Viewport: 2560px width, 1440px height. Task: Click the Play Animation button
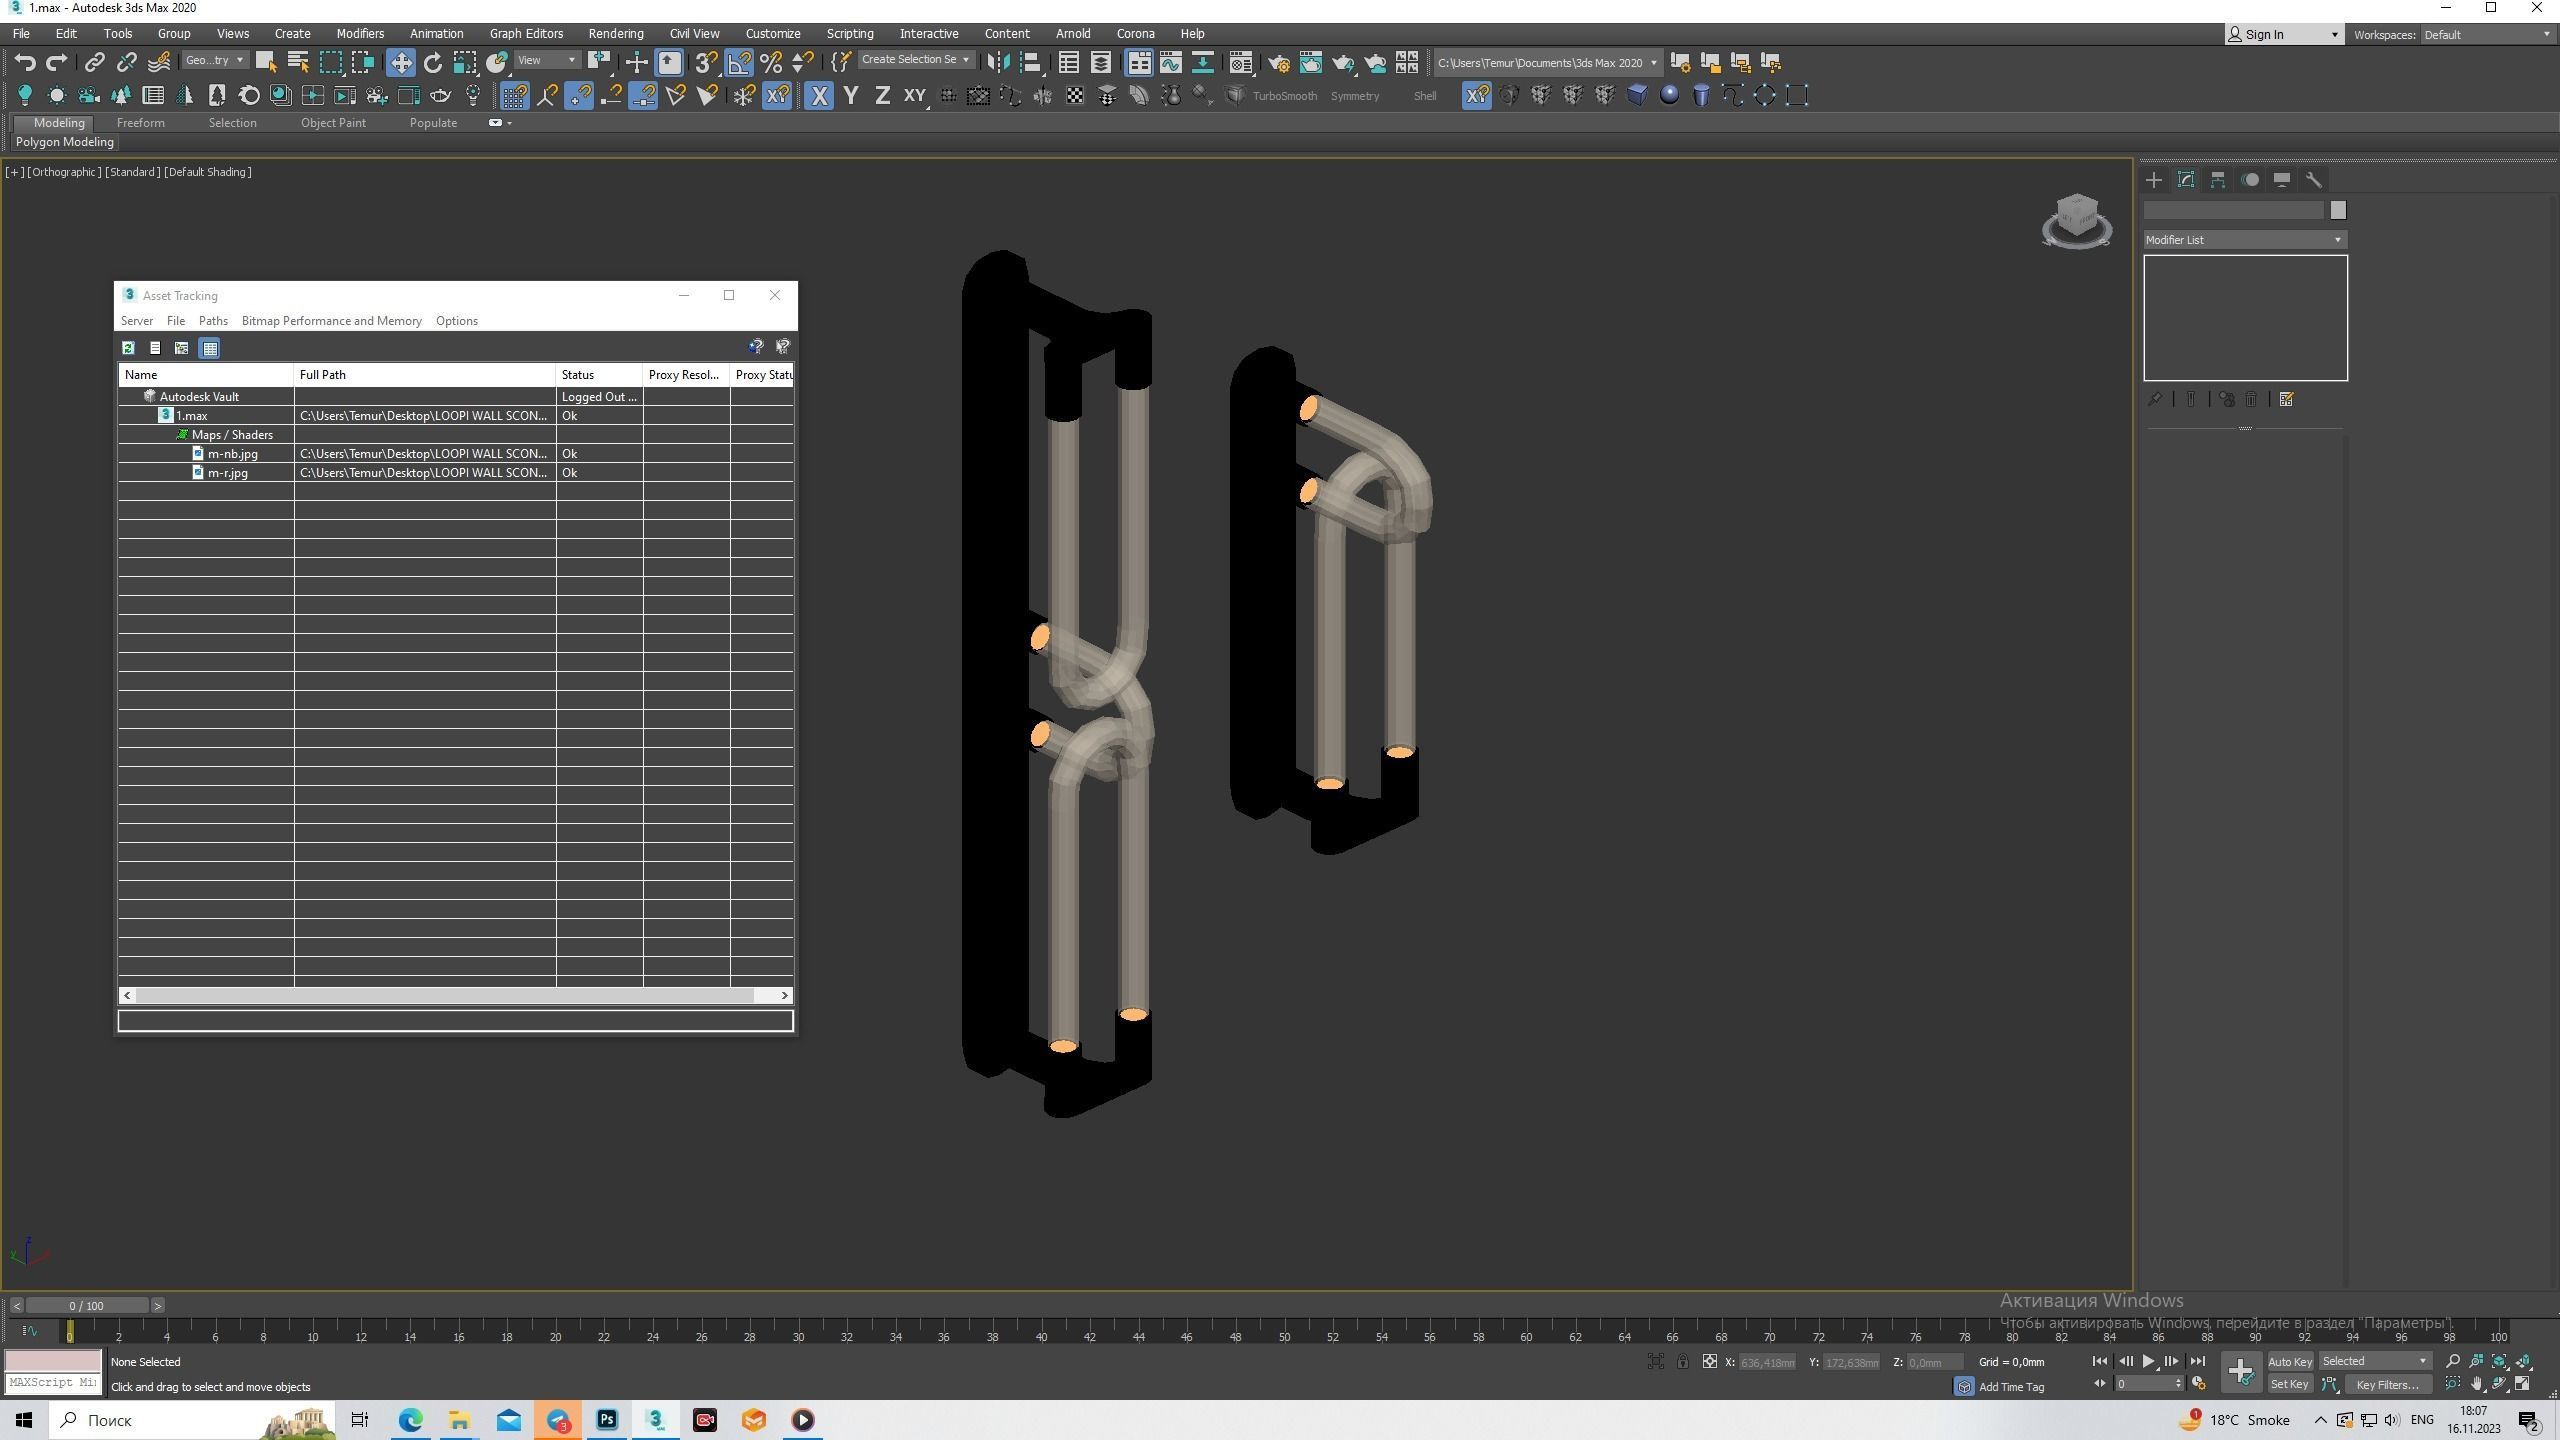(x=2149, y=1362)
